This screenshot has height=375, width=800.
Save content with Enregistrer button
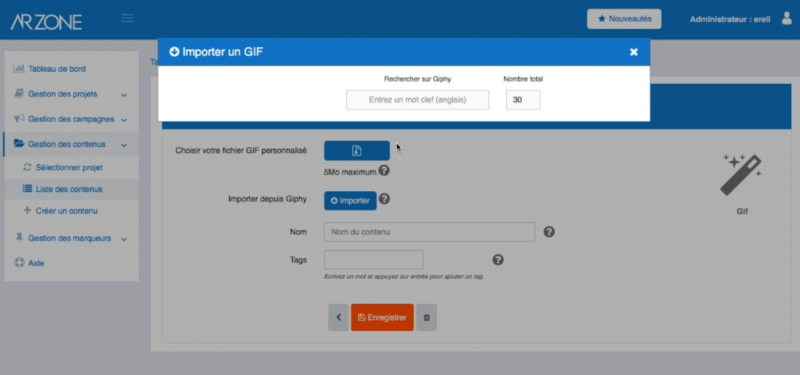coord(382,317)
